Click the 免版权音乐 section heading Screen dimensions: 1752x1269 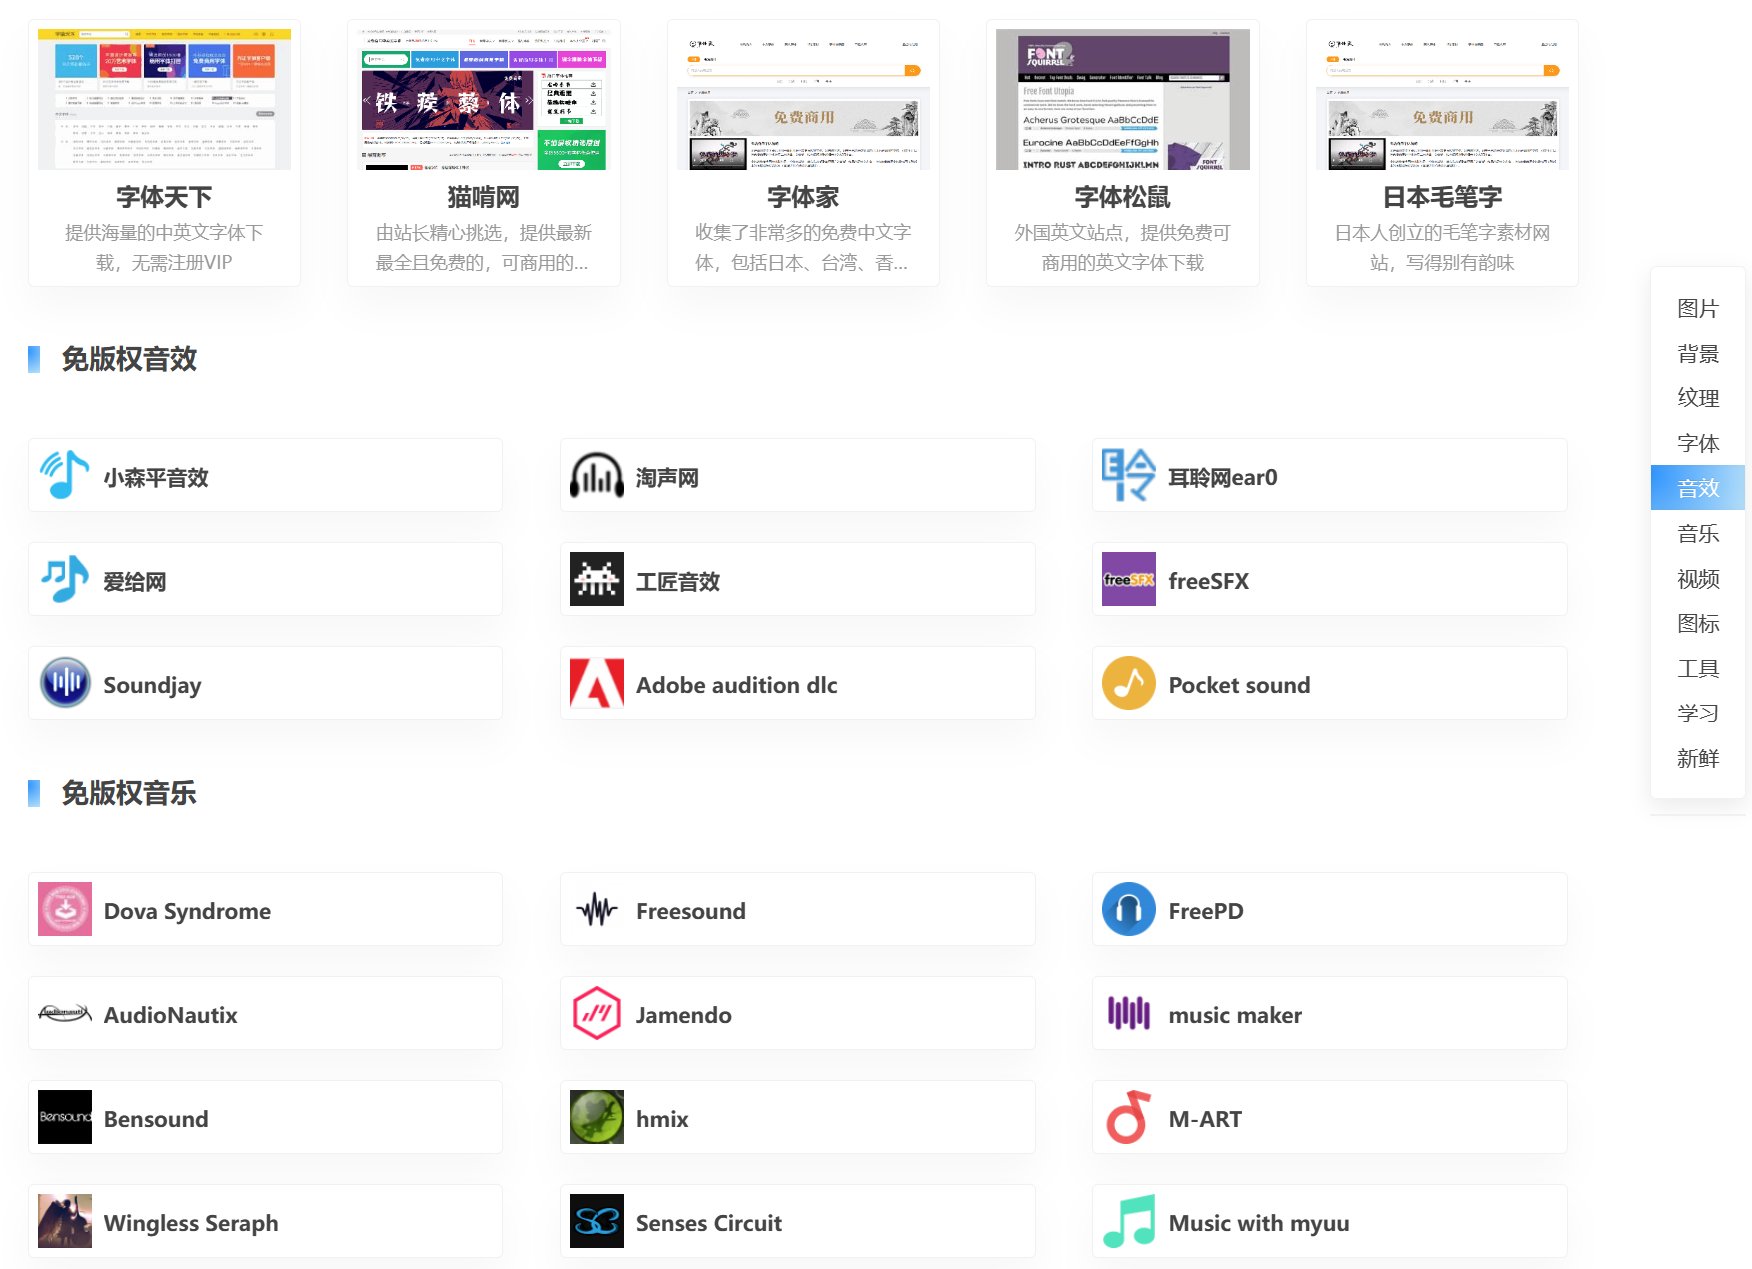(129, 793)
